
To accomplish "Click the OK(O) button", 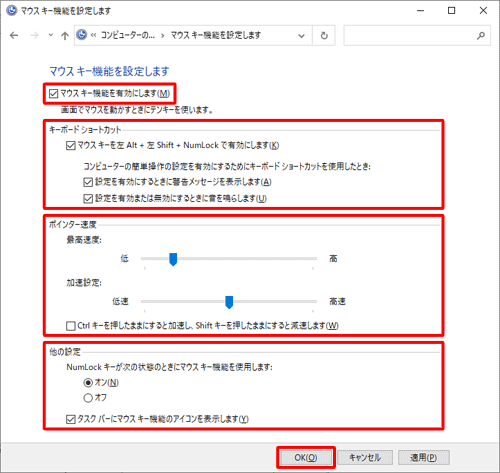I will (x=306, y=458).
